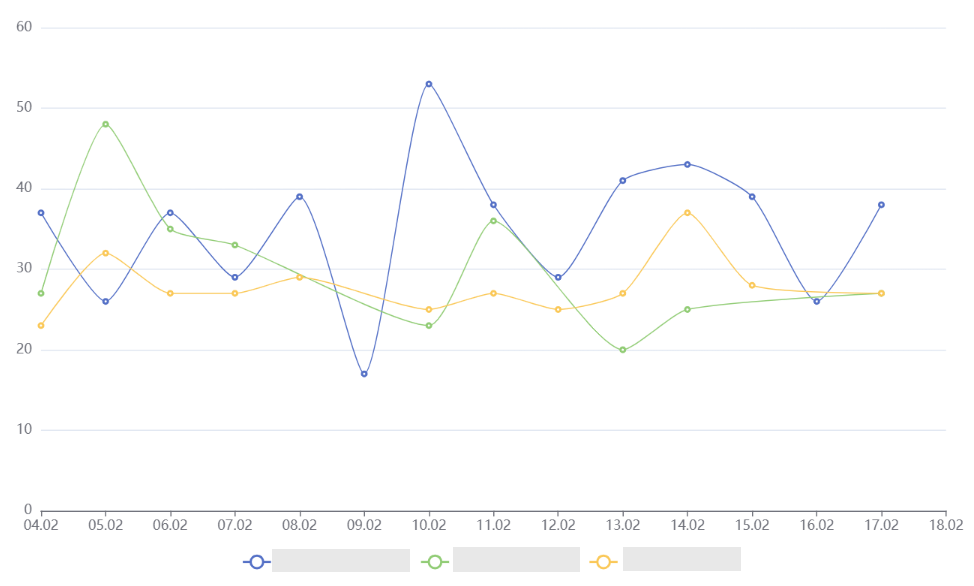Click the 60 y-axis value label
The image size is (974, 586).
pos(25,27)
